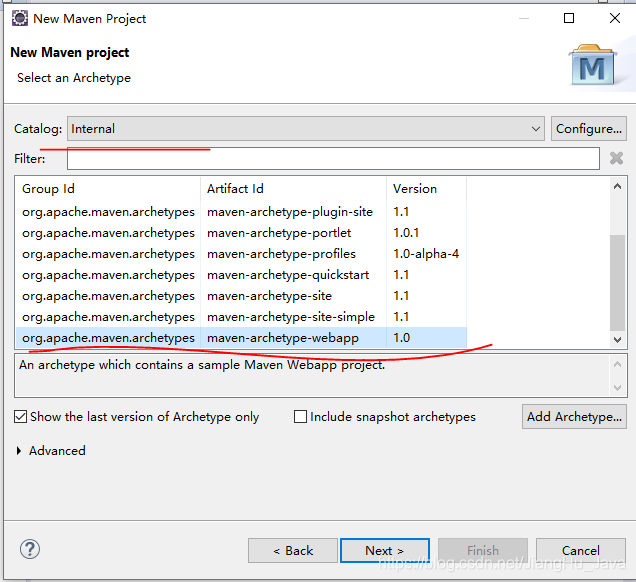This screenshot has height=582, width=636.
Task: Click the Add Archetype... button
Action: pos(574,417)
